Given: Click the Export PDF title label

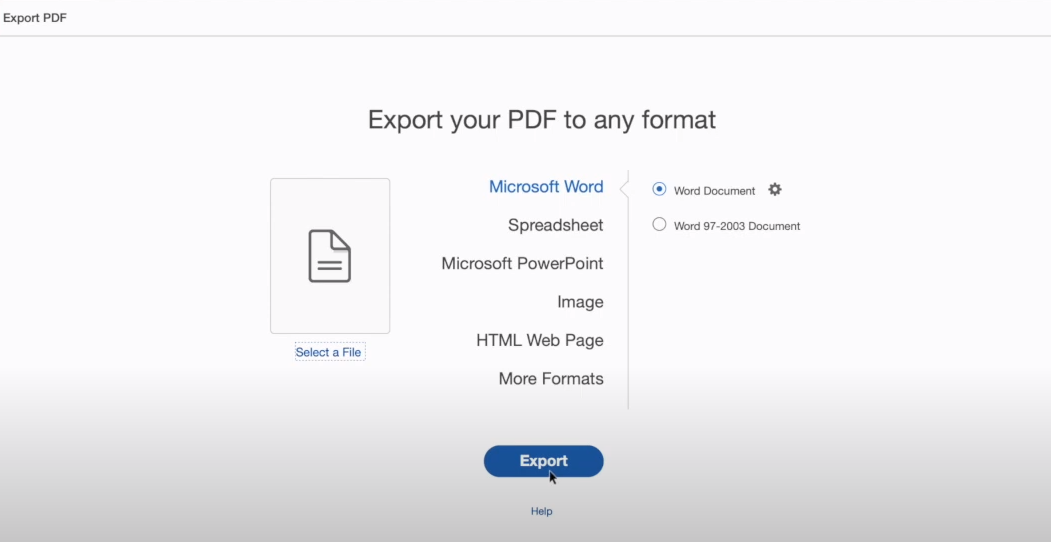Looking at the screenshot, I should (35, 18).
